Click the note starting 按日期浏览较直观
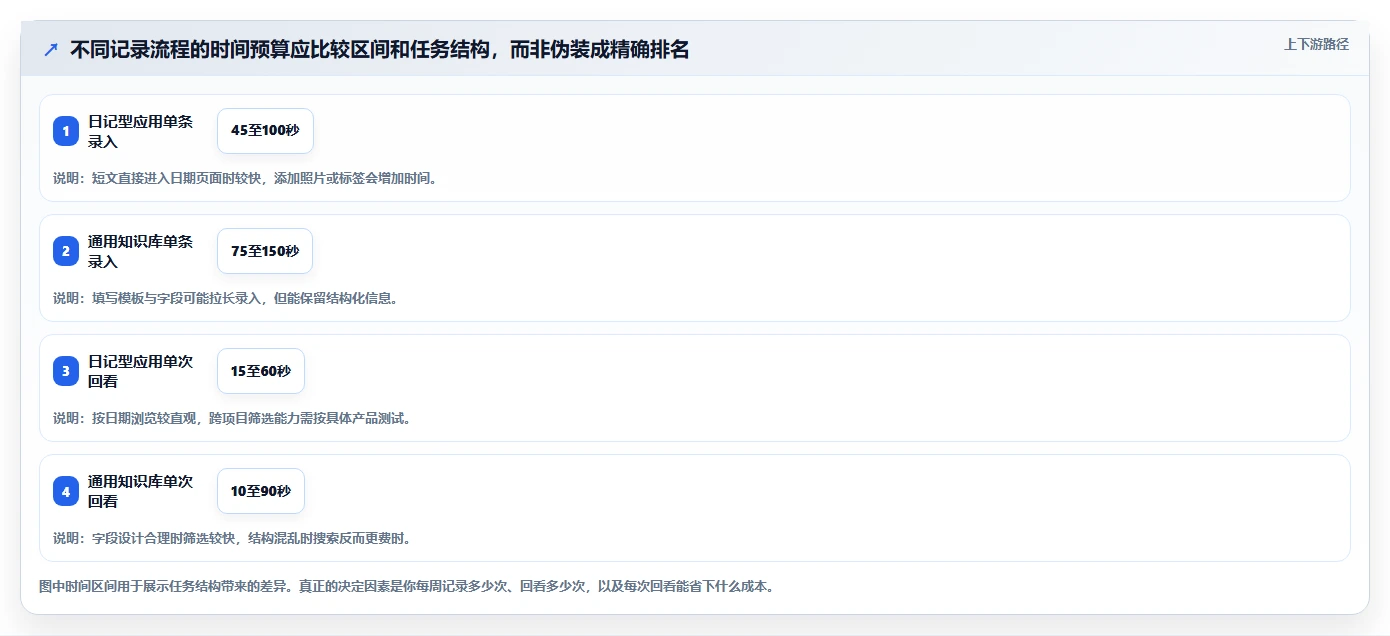The height and width of the screenshot is (636, 1390). pyautogui.click(x=232, y=418)
